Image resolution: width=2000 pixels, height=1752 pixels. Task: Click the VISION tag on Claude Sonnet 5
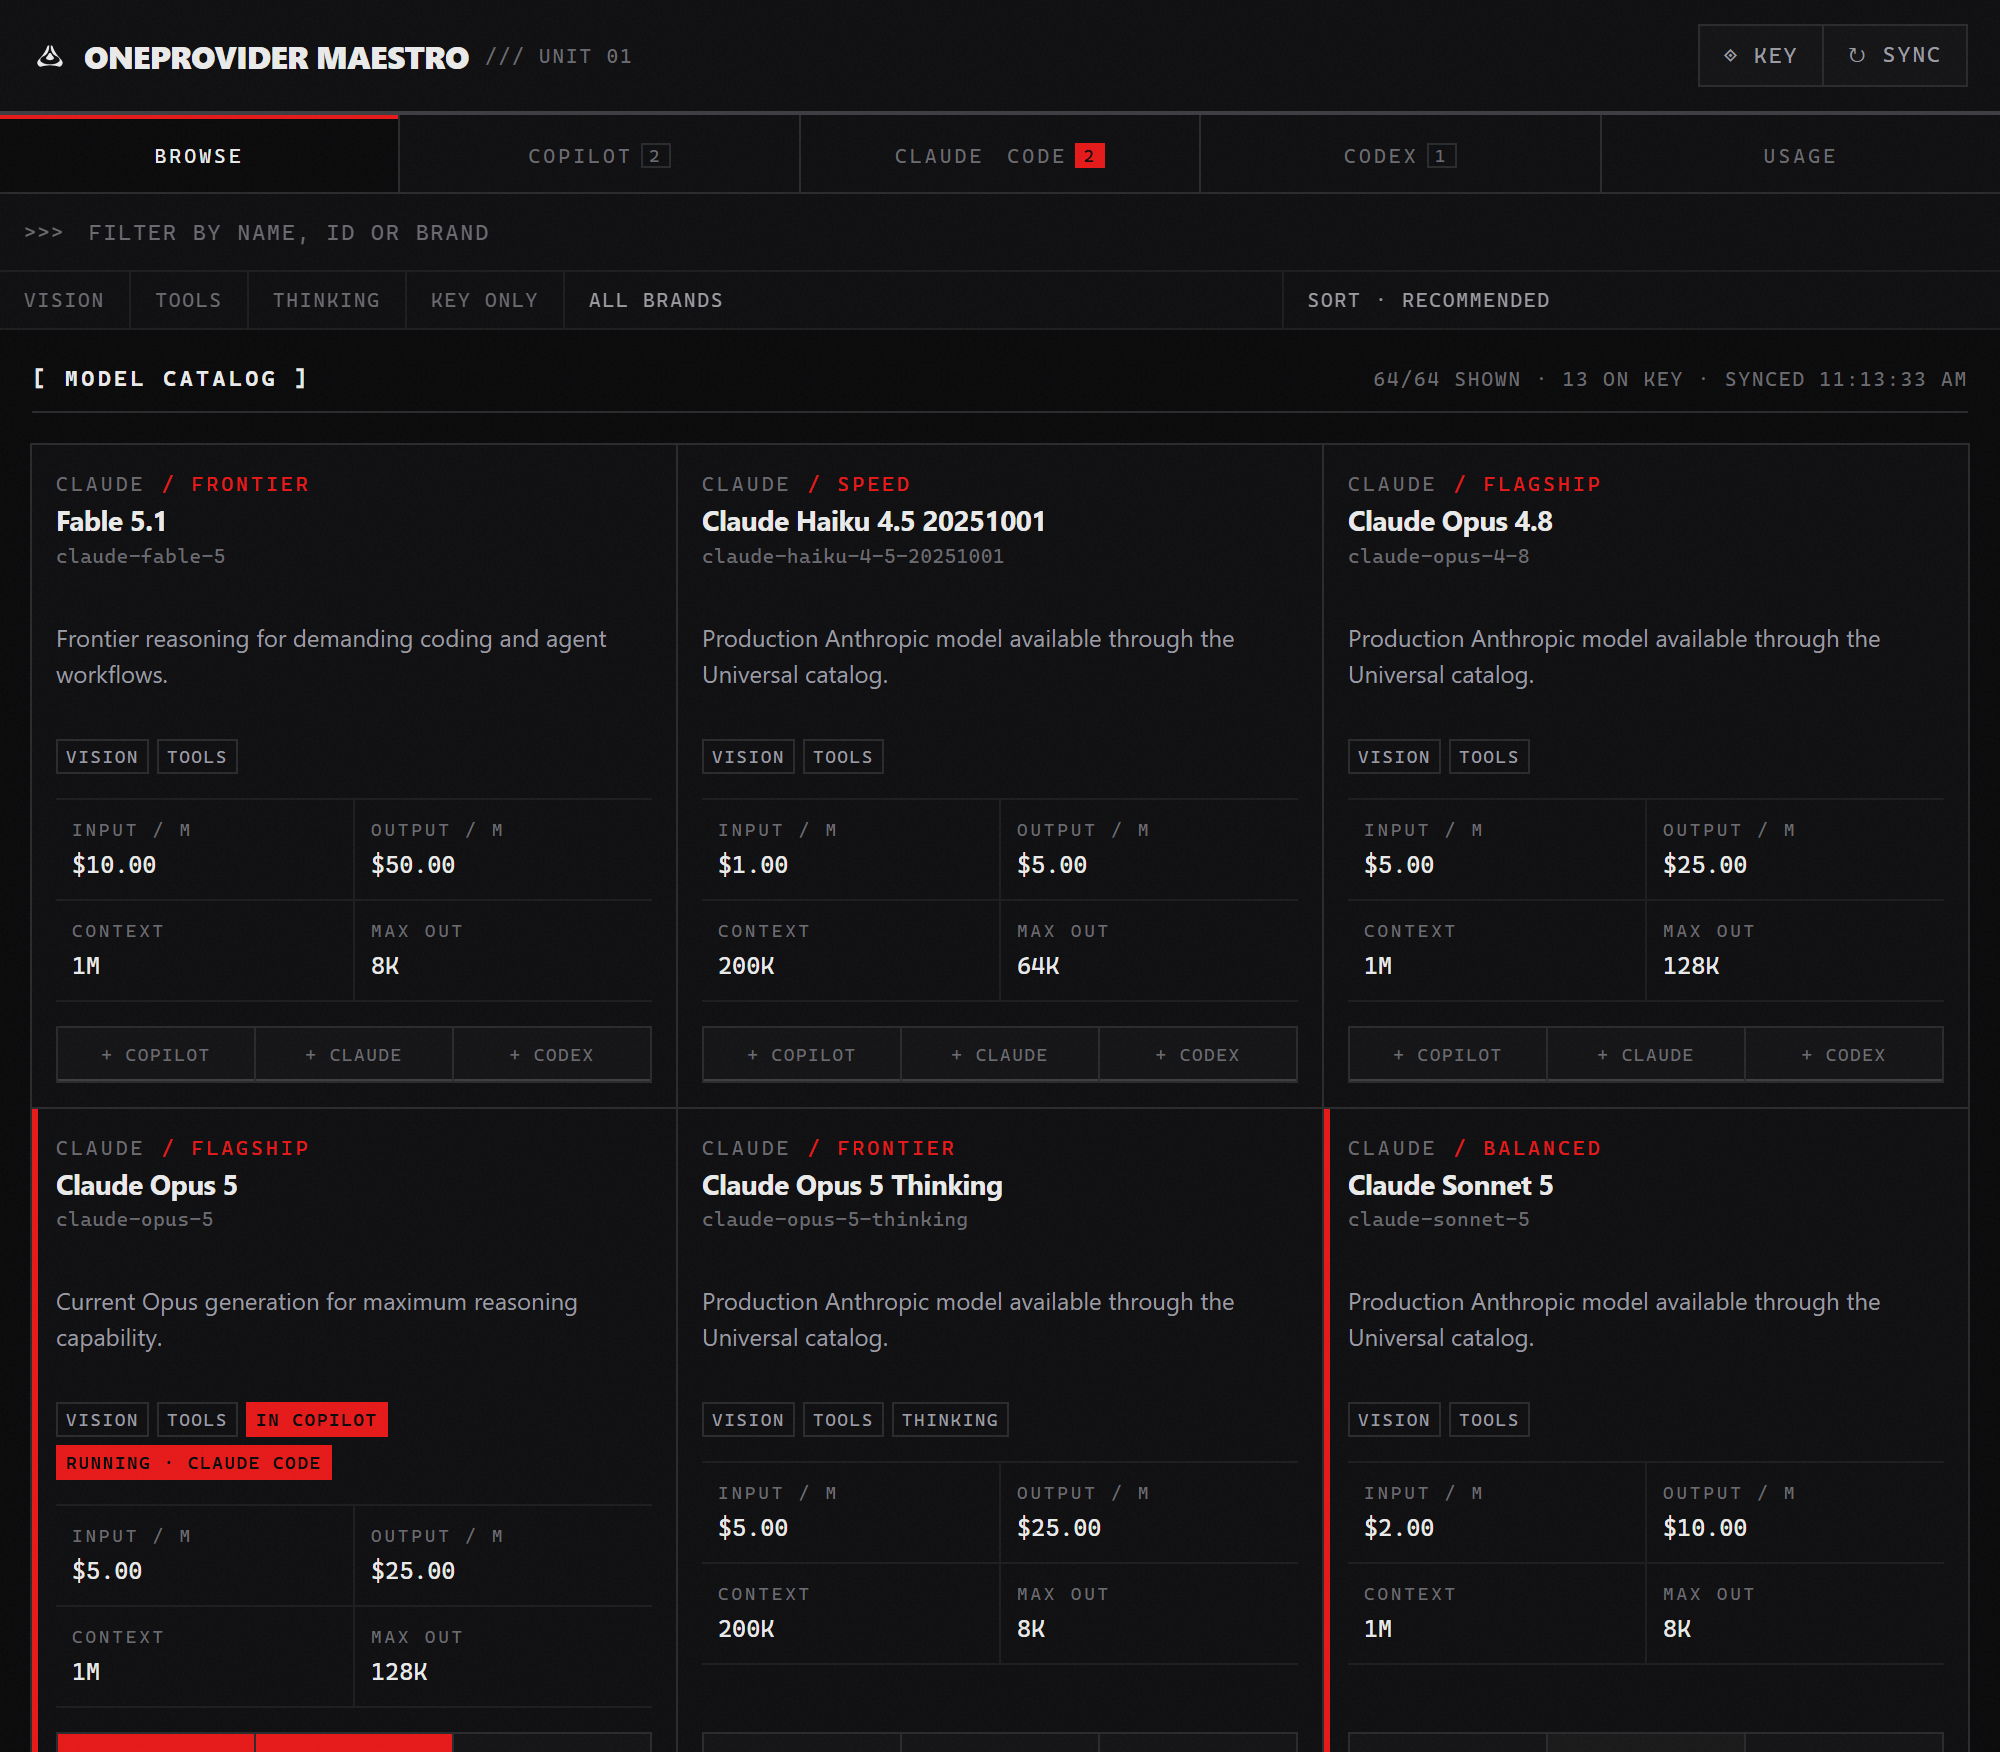click(x=1394, y=1420)
